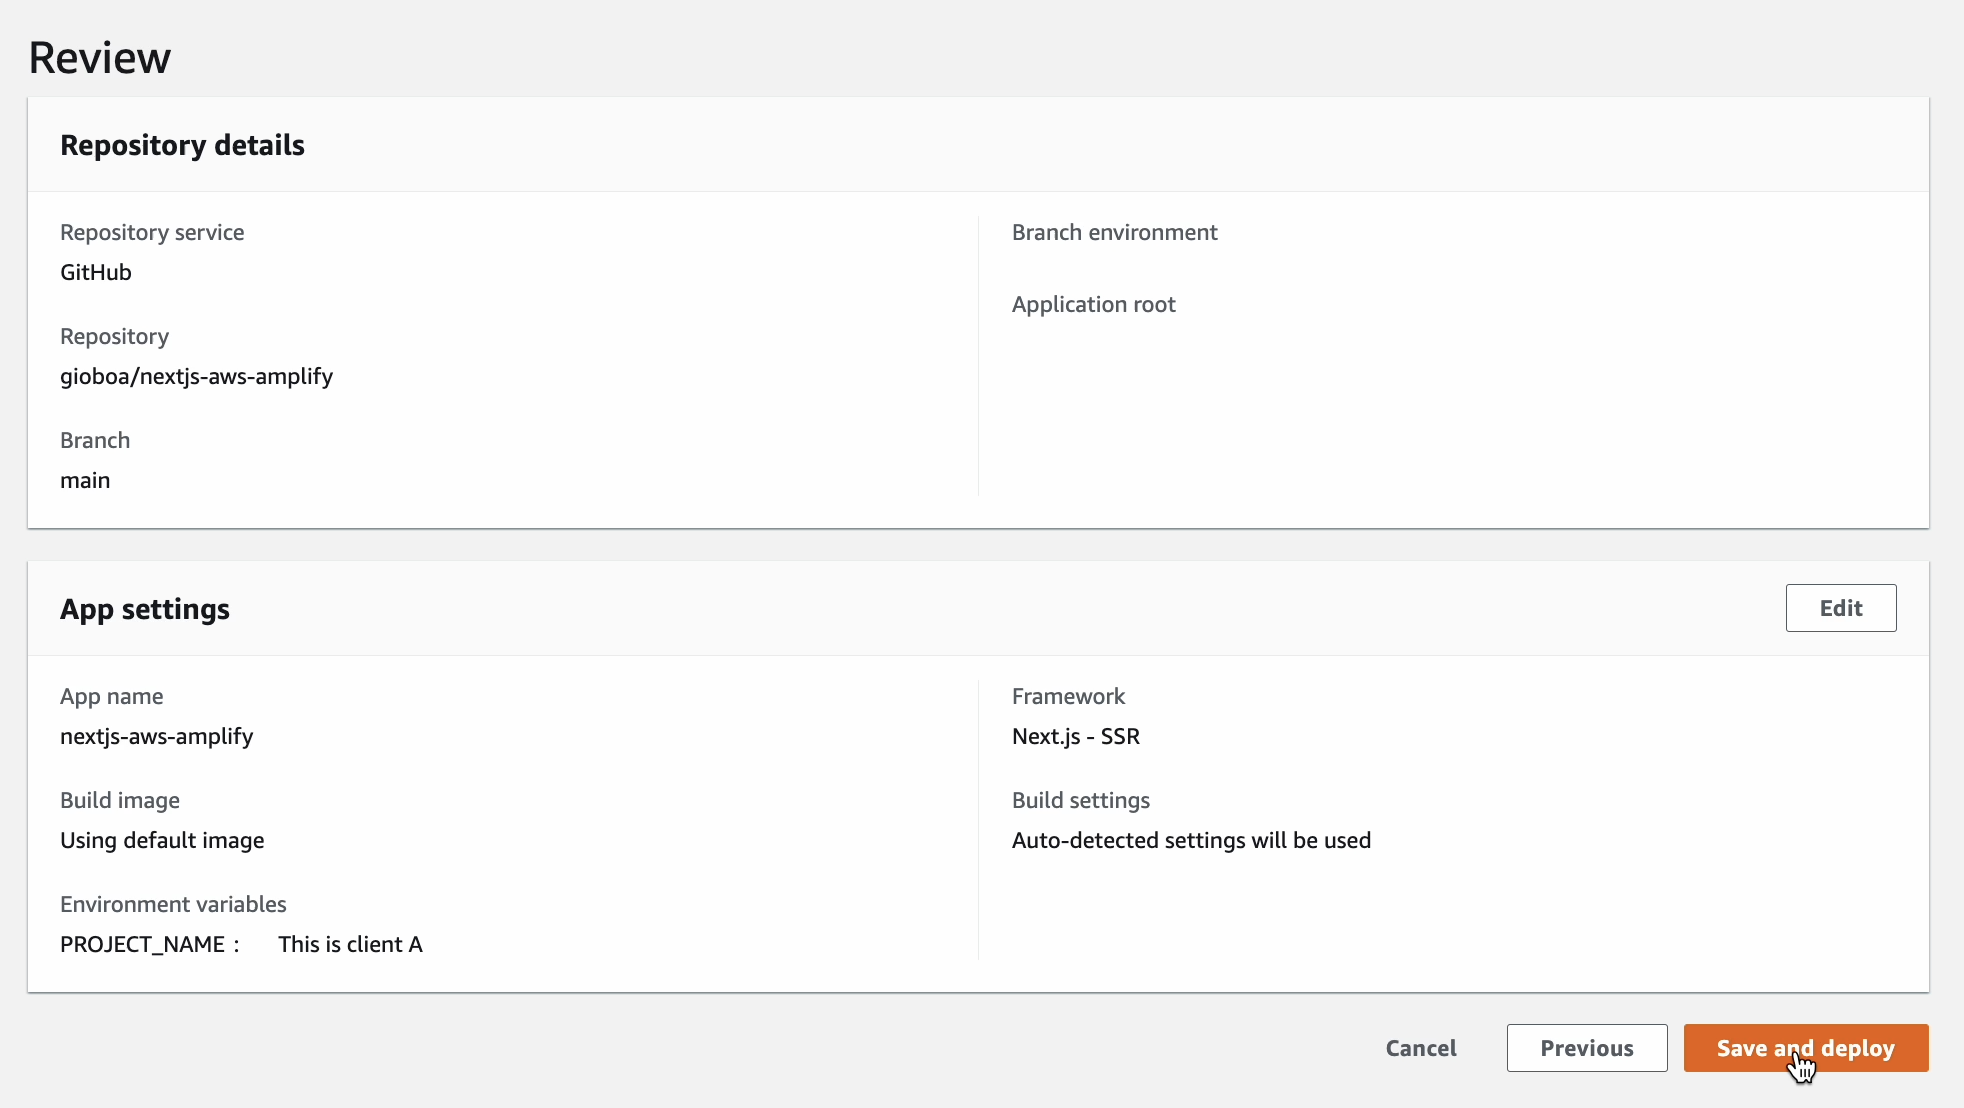Select the nextjs-aws-amplify app name value

click(x=156, y=736)
